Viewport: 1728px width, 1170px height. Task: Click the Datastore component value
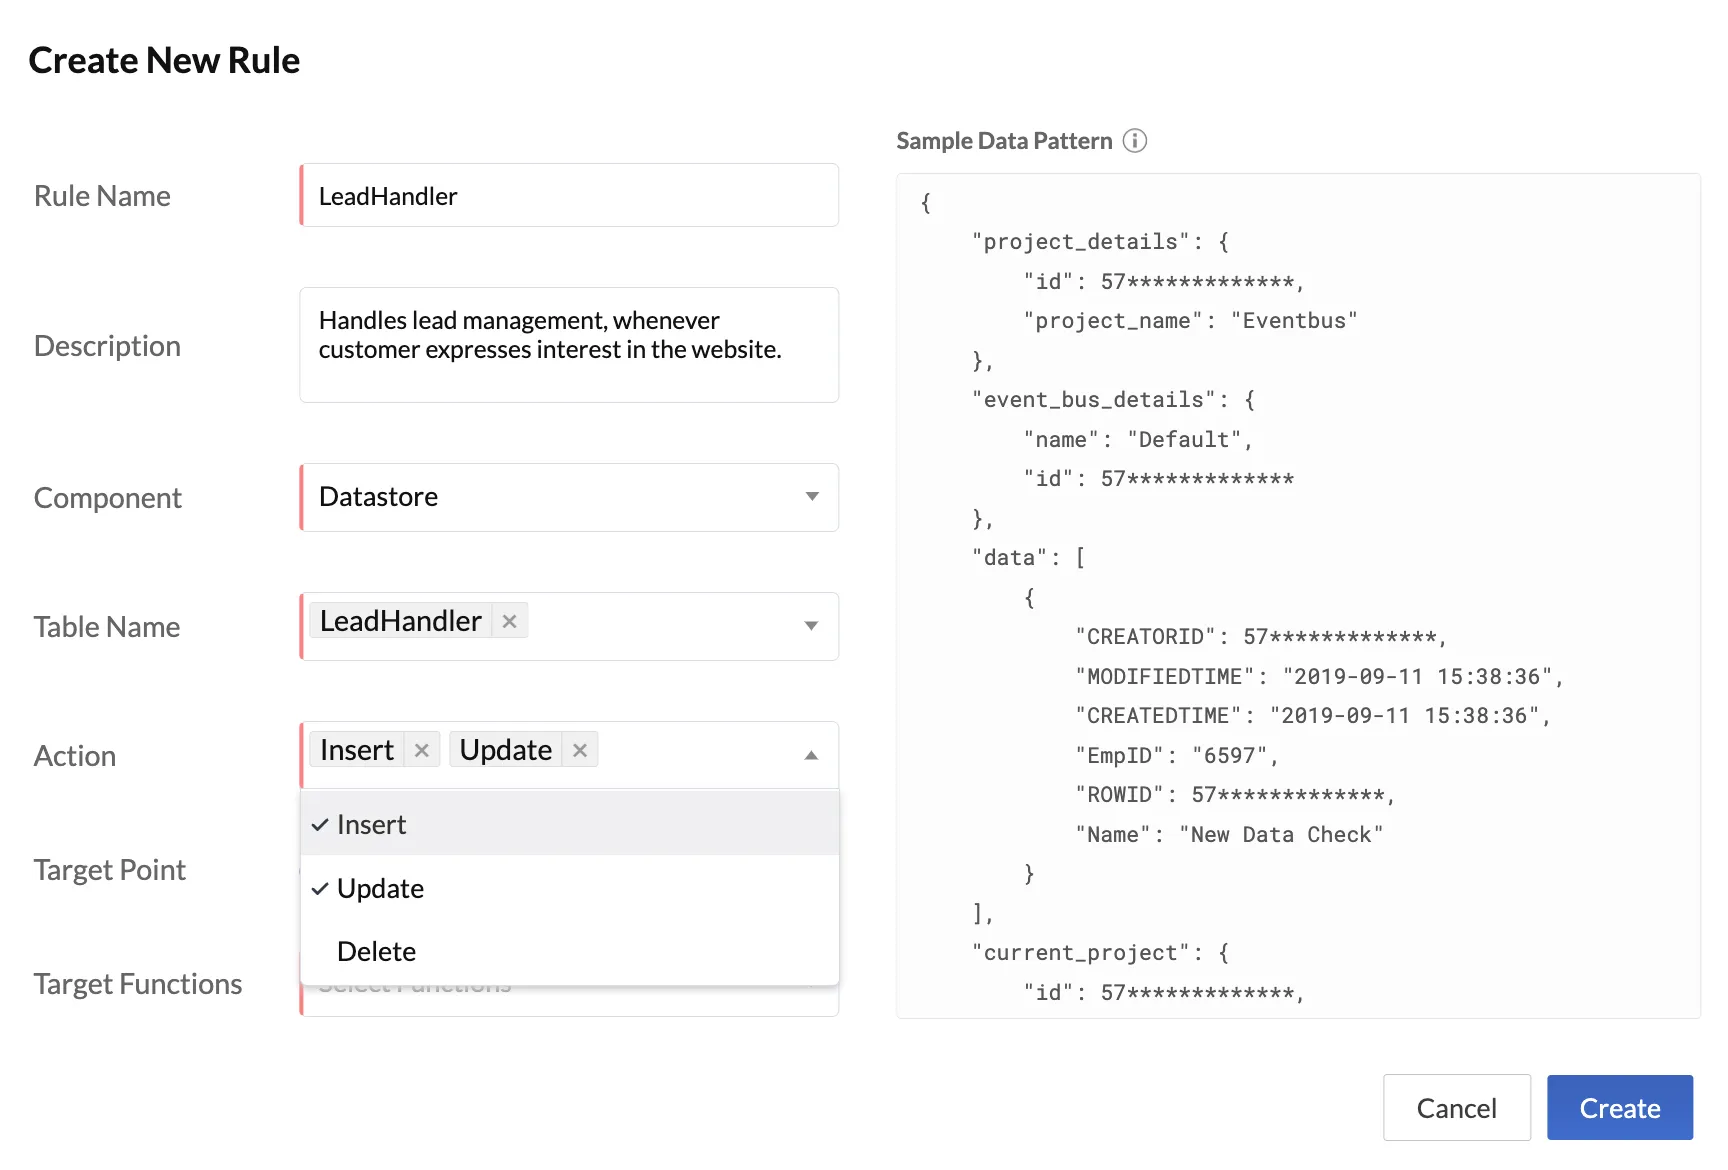tap(379, 497)
